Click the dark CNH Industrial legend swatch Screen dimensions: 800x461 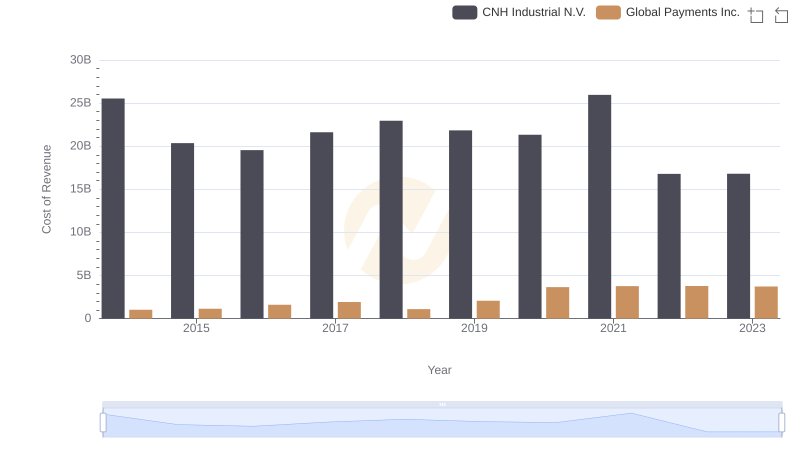[x=464, y=12]
